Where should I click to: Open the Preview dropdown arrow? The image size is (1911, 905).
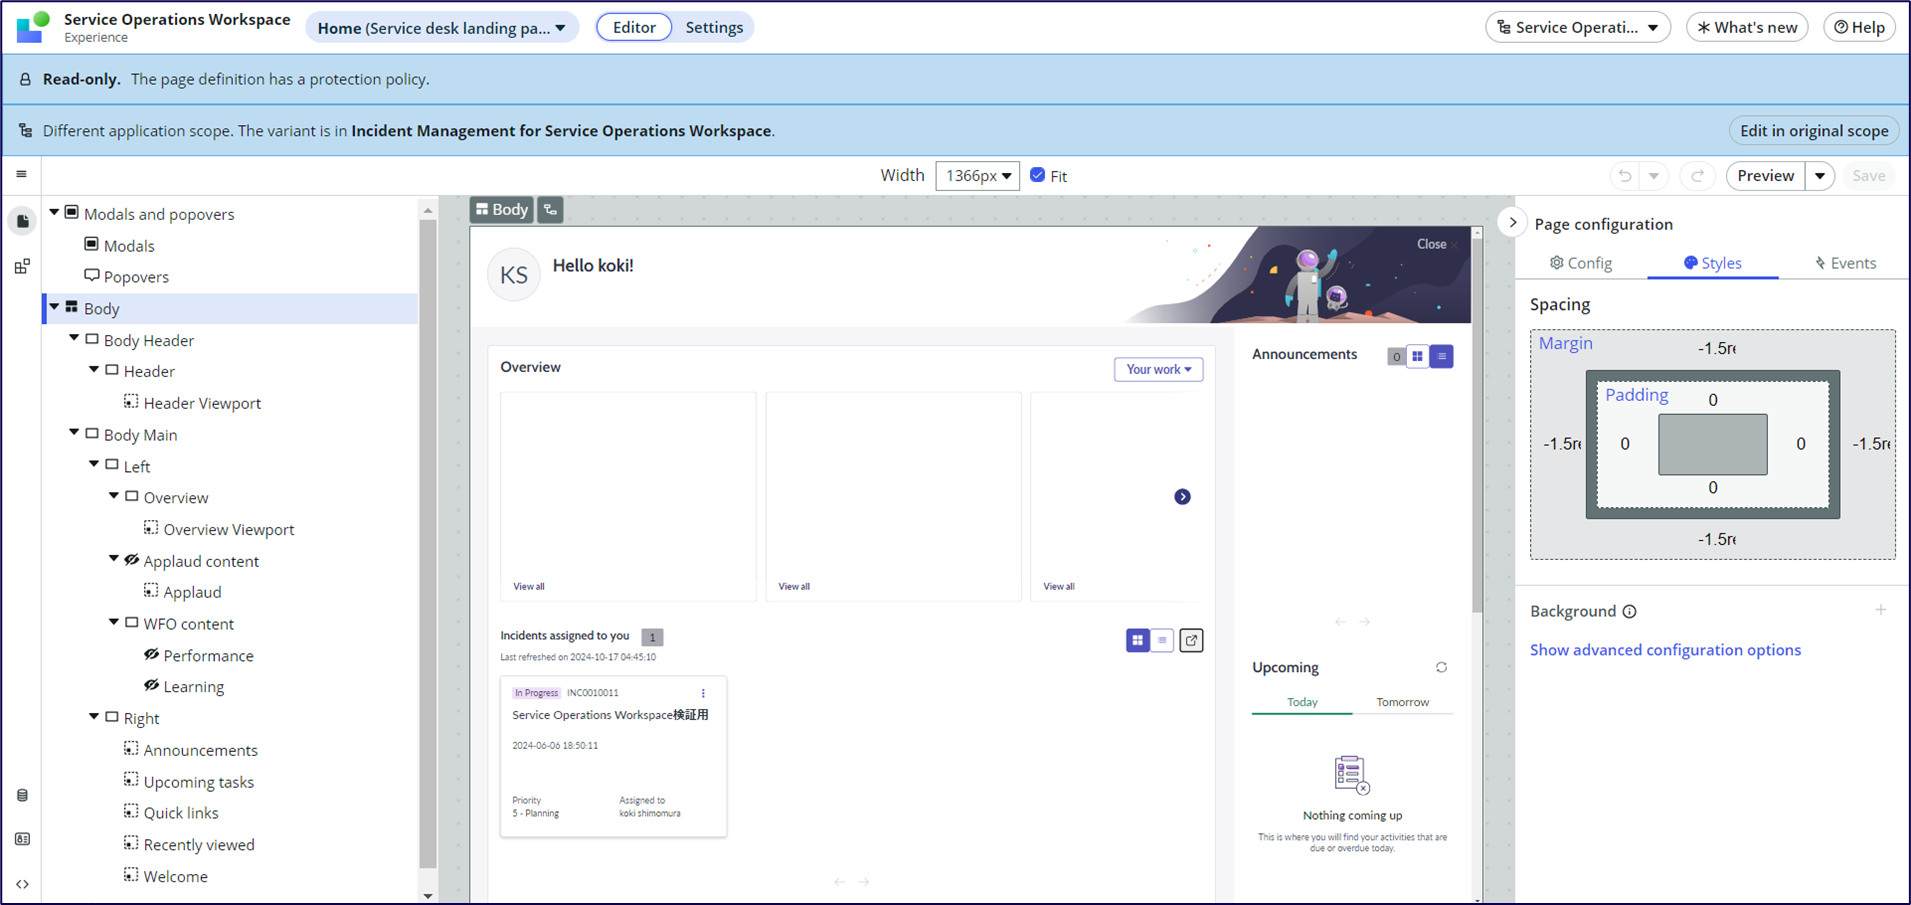(1820, 176)
